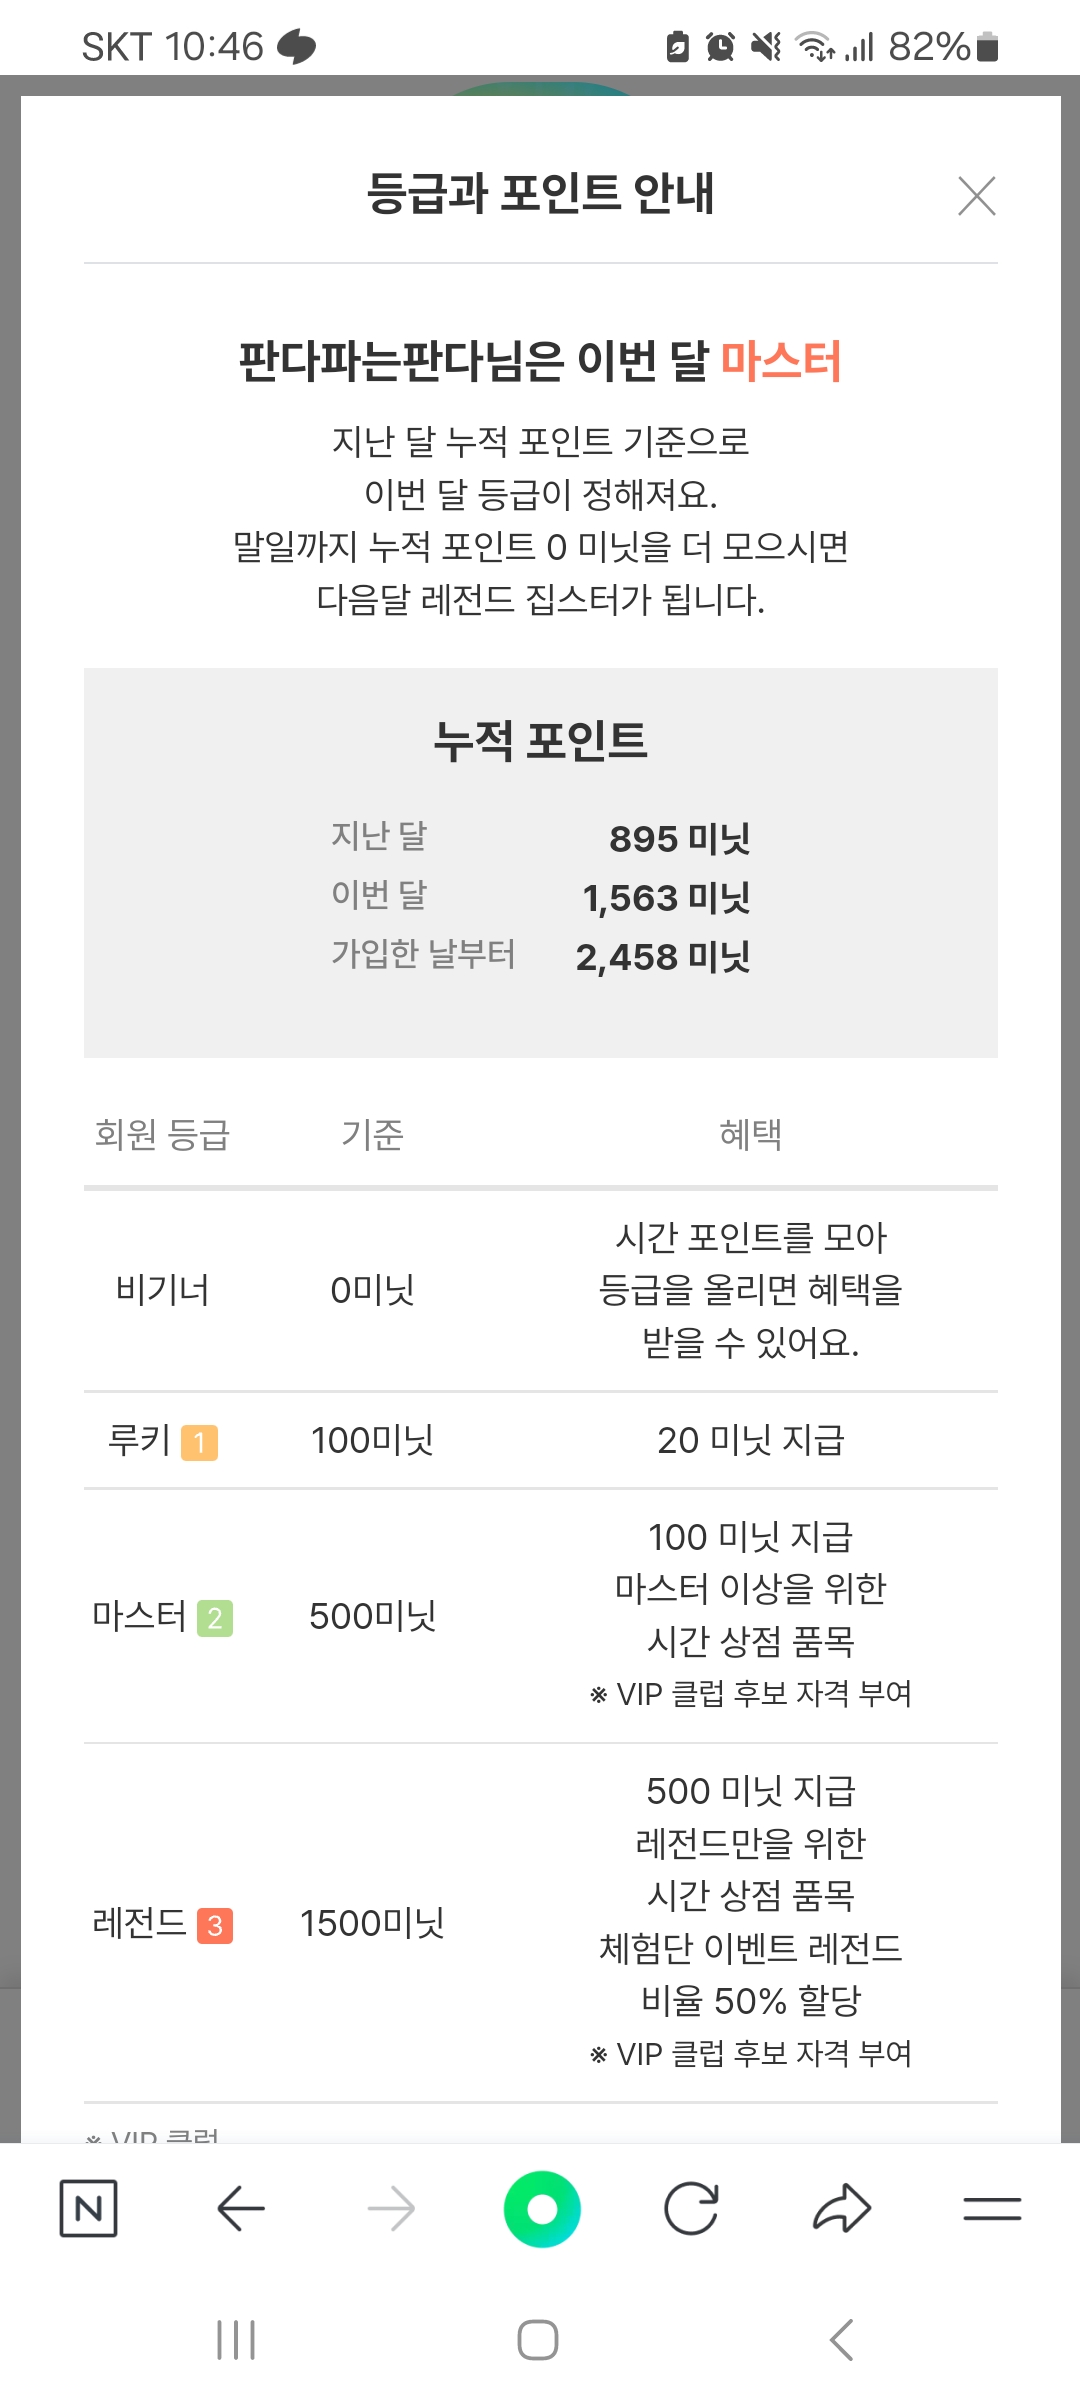
Task: Tap the 마스터 level 2 badge
Action: 215,1618
